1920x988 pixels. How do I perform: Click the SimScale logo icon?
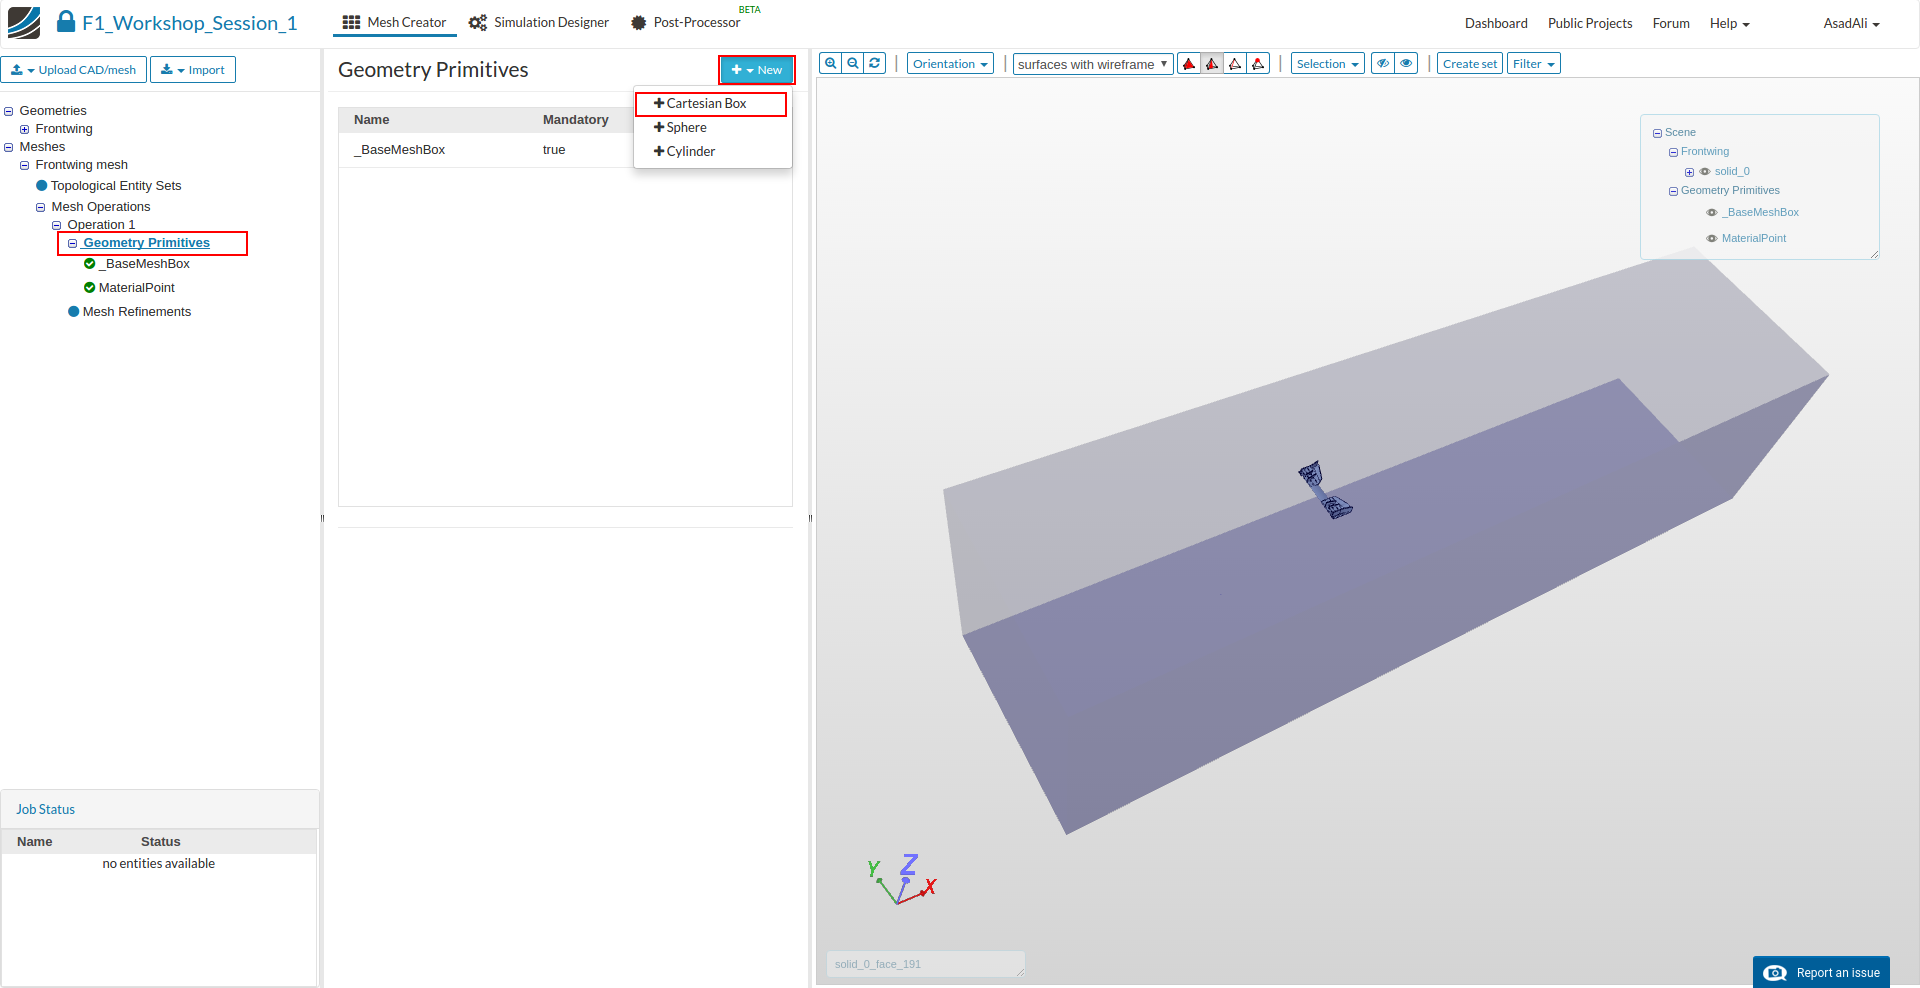(24, 22)
